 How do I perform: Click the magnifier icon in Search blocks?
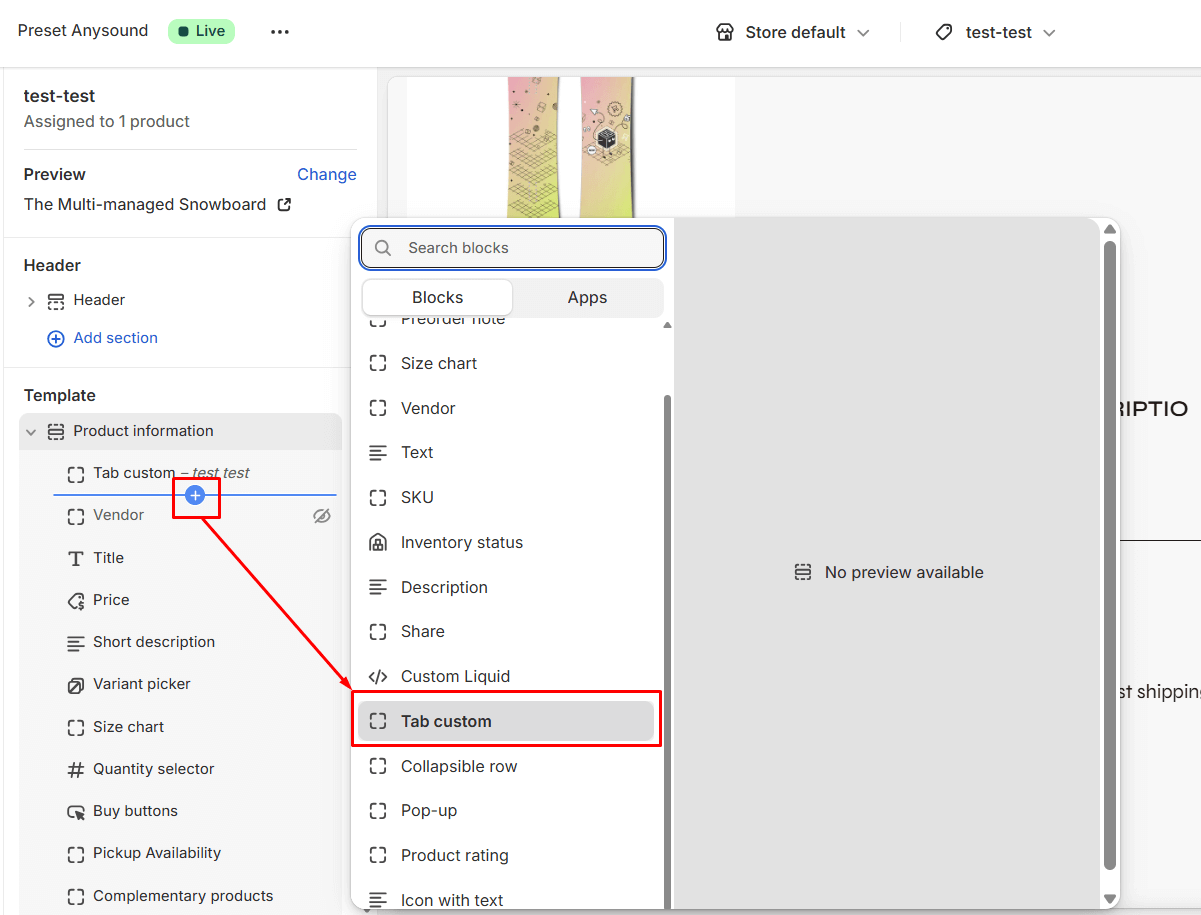pyautogui.click(x=383, y=247)
